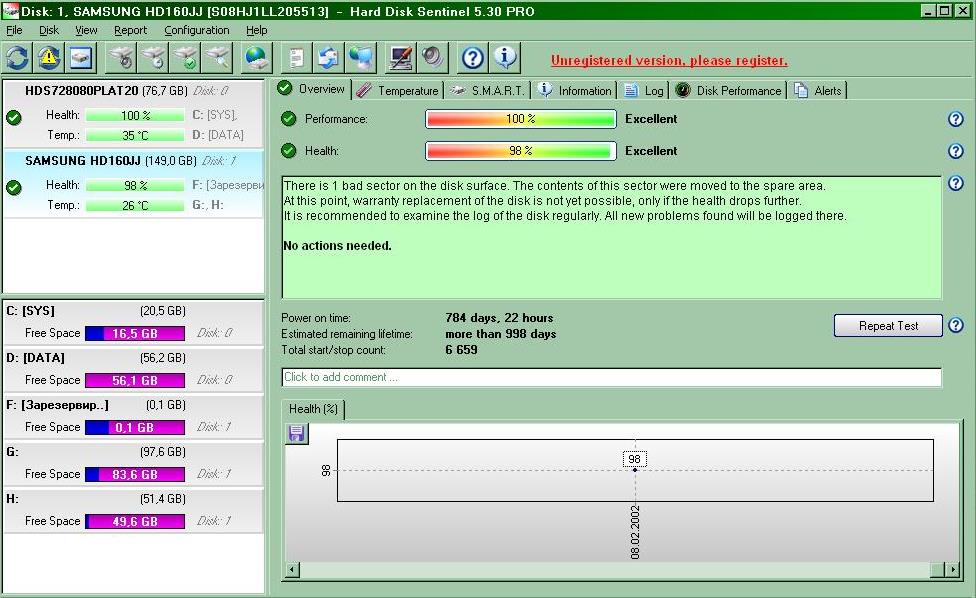Click help icon beside Health bar
Screen dimensions: 976x598
click(x=955, y=151)
